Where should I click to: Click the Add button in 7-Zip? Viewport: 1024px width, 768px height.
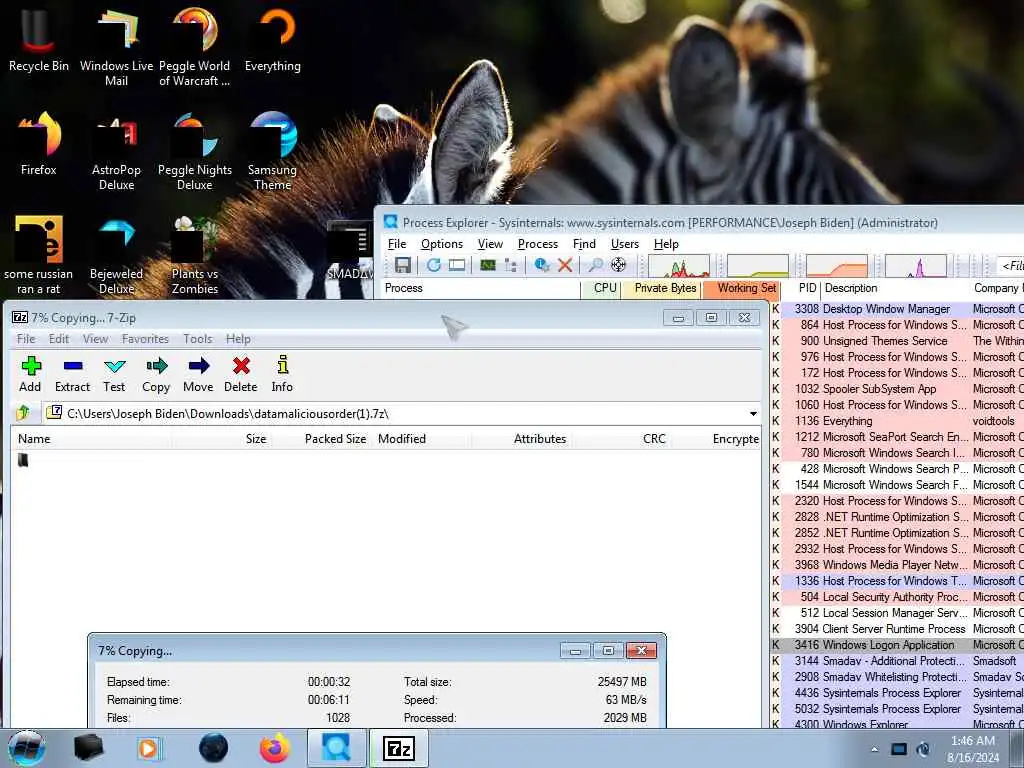coord(30,374)
